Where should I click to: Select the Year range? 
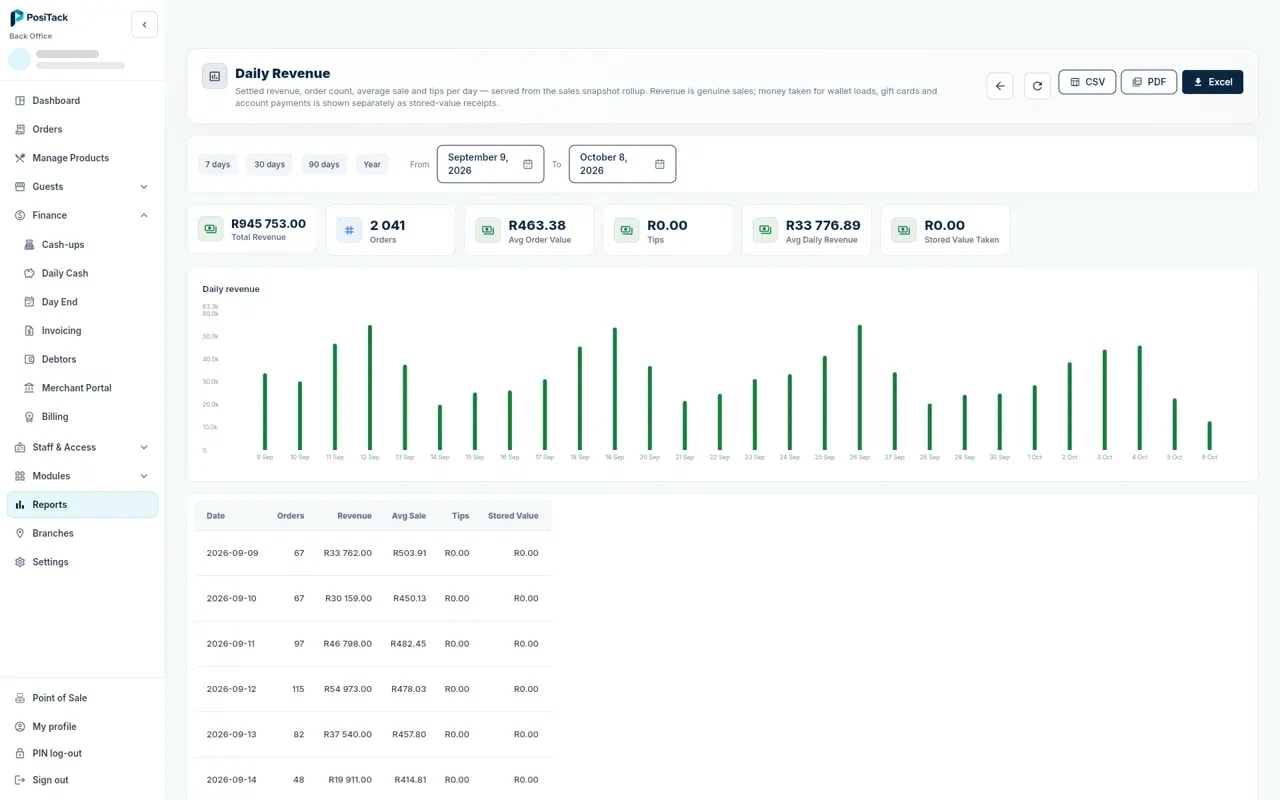click(372, 164)
